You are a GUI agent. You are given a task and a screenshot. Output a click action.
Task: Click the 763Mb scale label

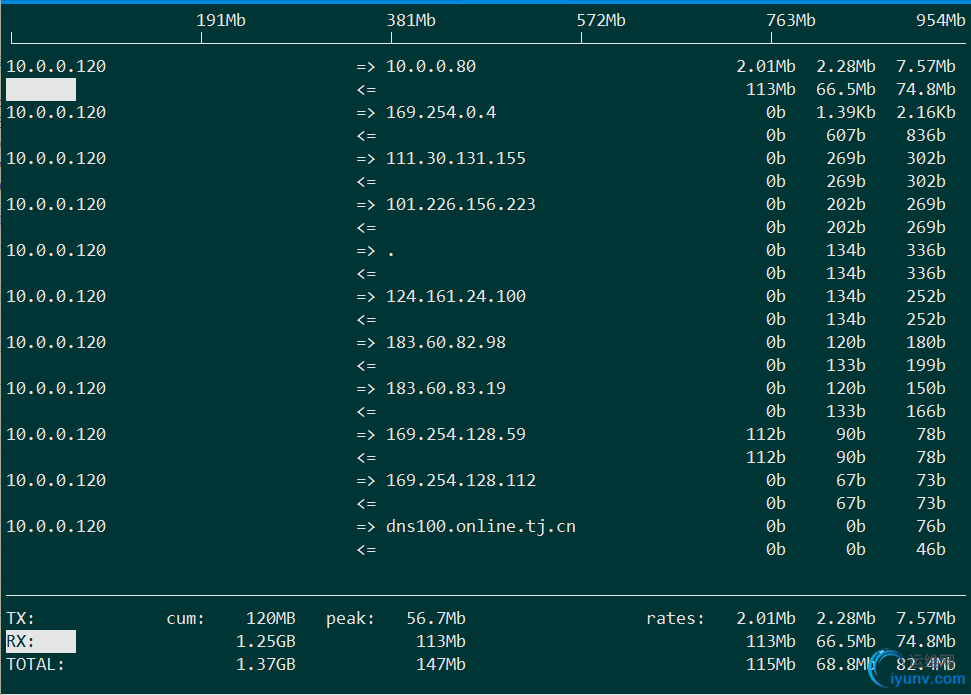[x=791, y=20]
